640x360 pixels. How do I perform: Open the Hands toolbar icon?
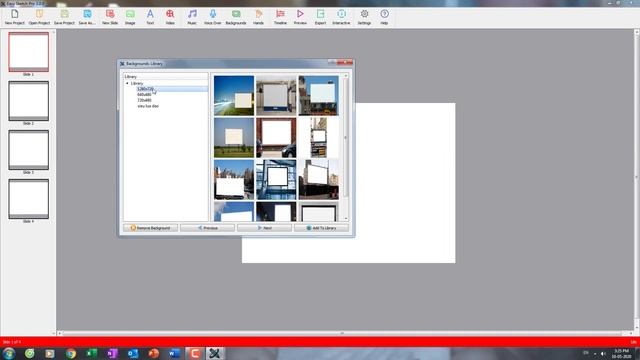point(258,17)
